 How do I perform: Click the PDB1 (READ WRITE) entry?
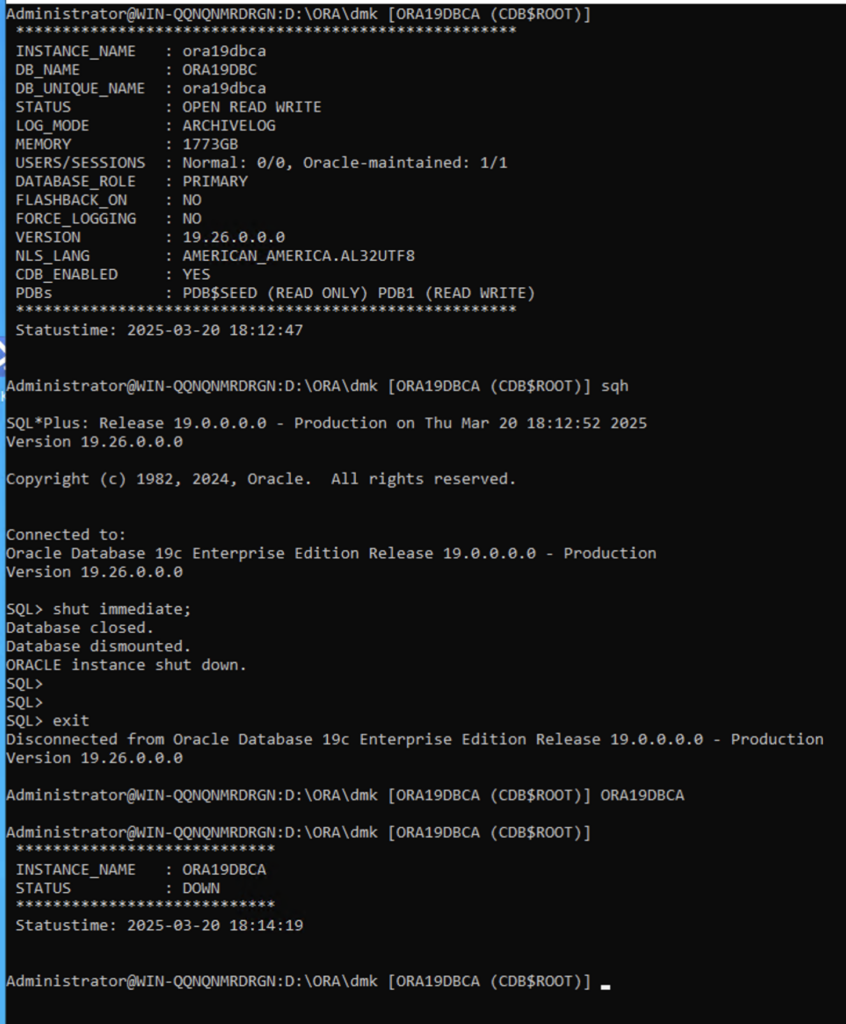pos(456,293)
